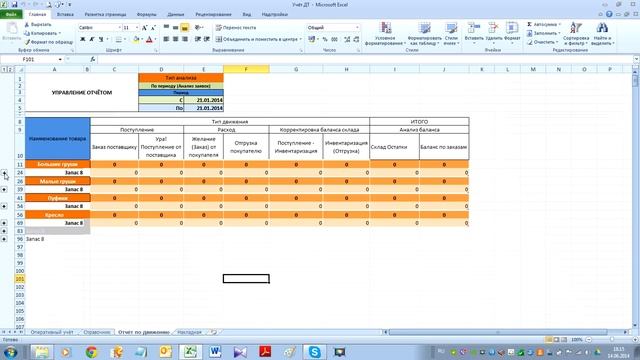Expand the formula bar

tap(636, 60)
